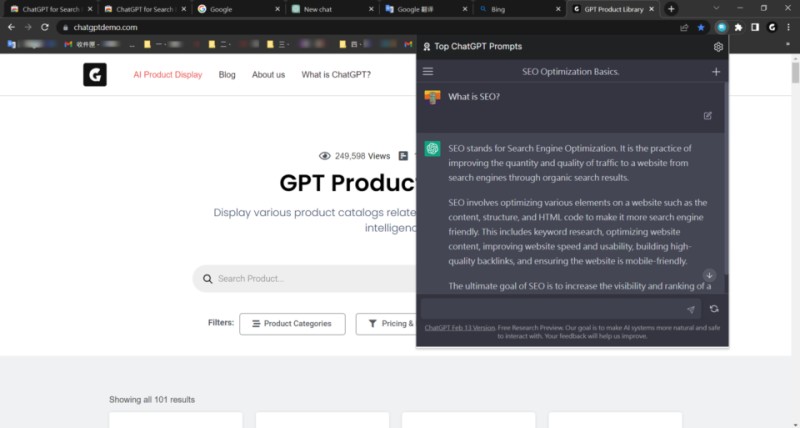Click the active blue extension icon
The image size is (800, 428).
[721, 28]
